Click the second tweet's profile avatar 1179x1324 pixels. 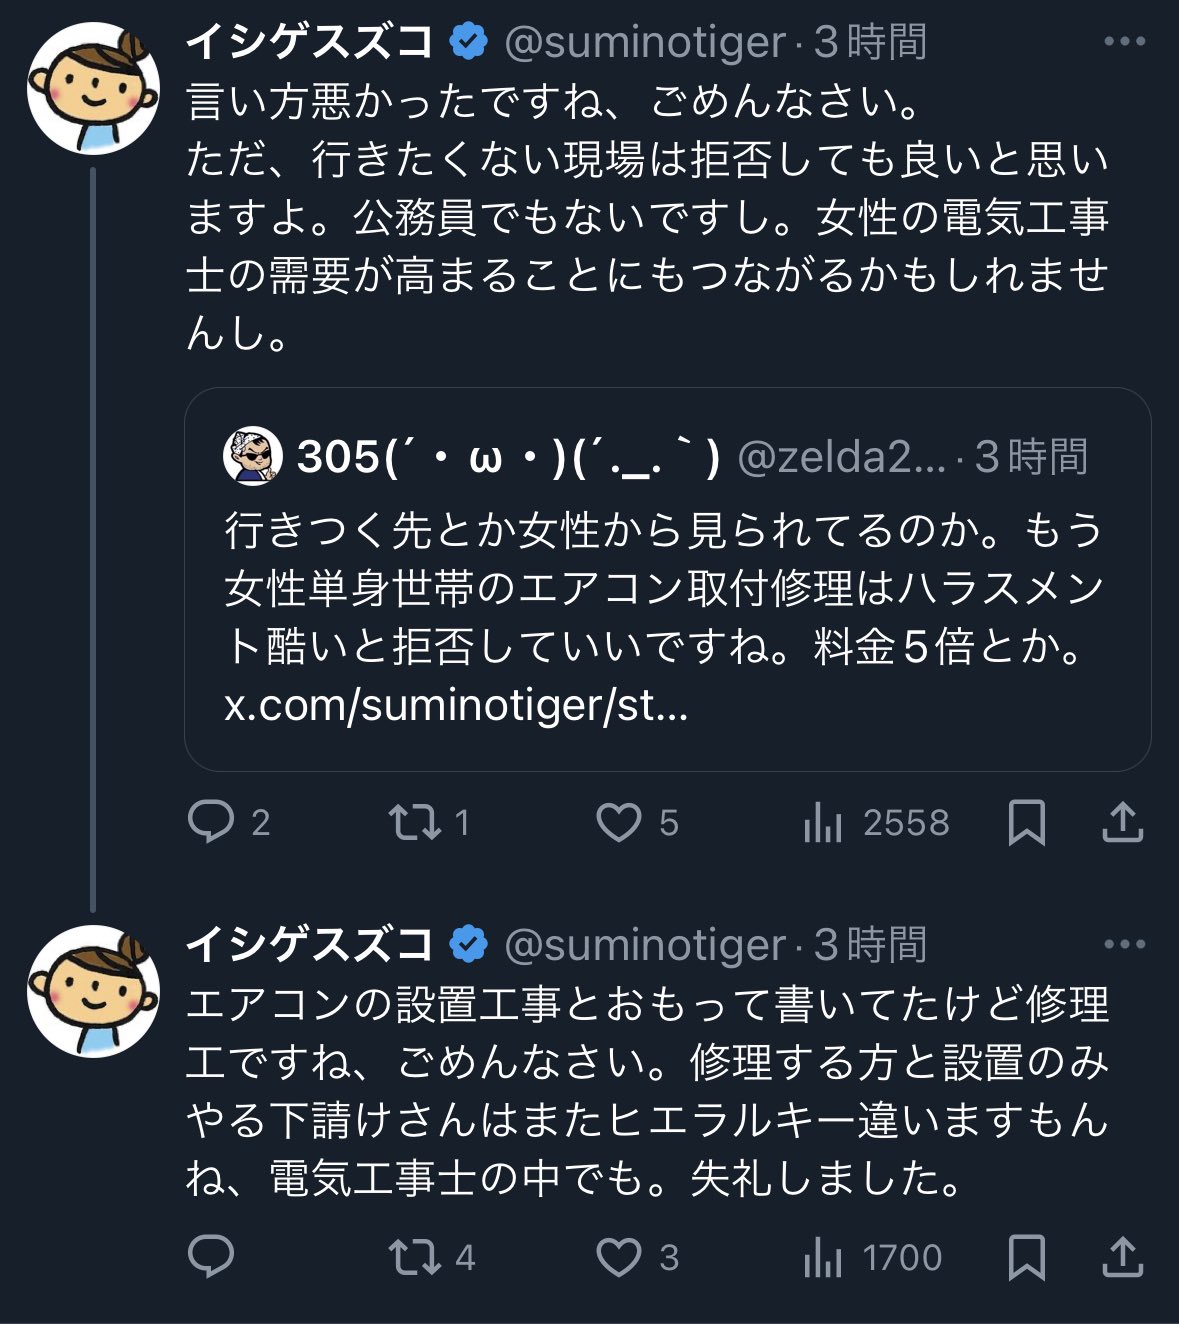coord(93,991)
